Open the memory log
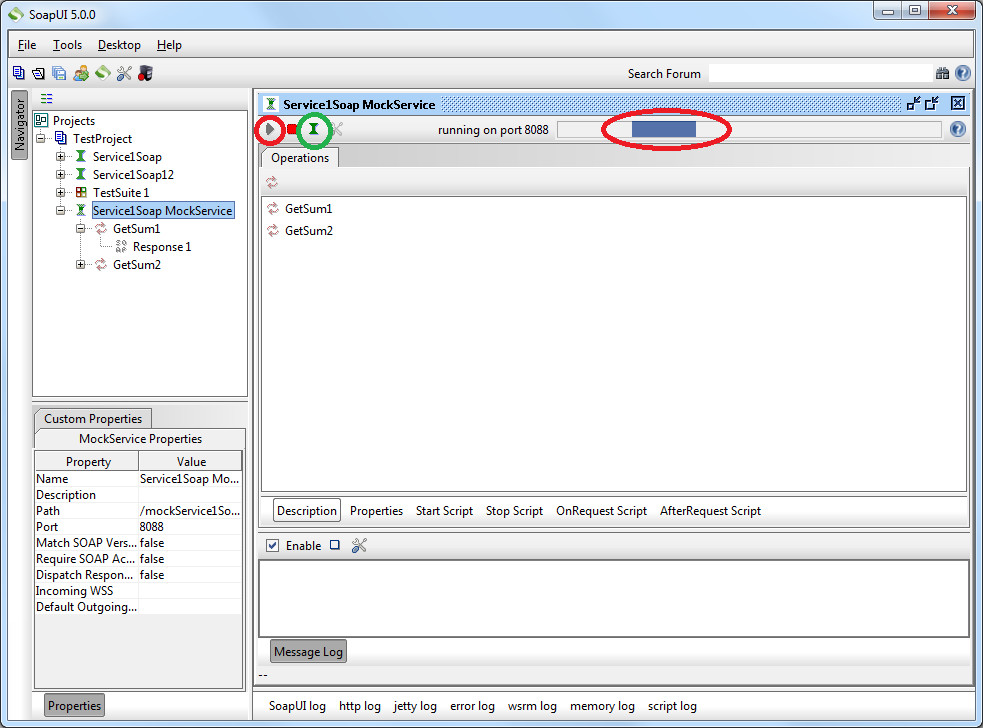The width and height of the screenshot is (983, 728). coord(602,705)
